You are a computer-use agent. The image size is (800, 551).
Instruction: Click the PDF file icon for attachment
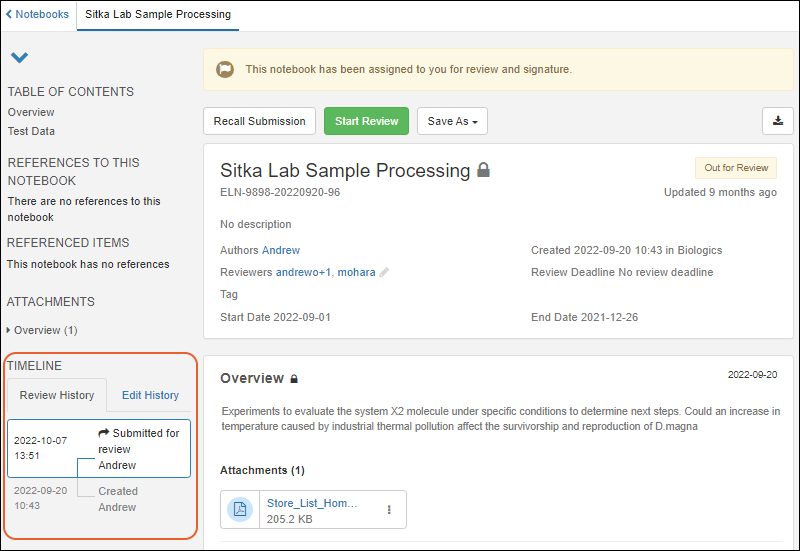[241, 509]
